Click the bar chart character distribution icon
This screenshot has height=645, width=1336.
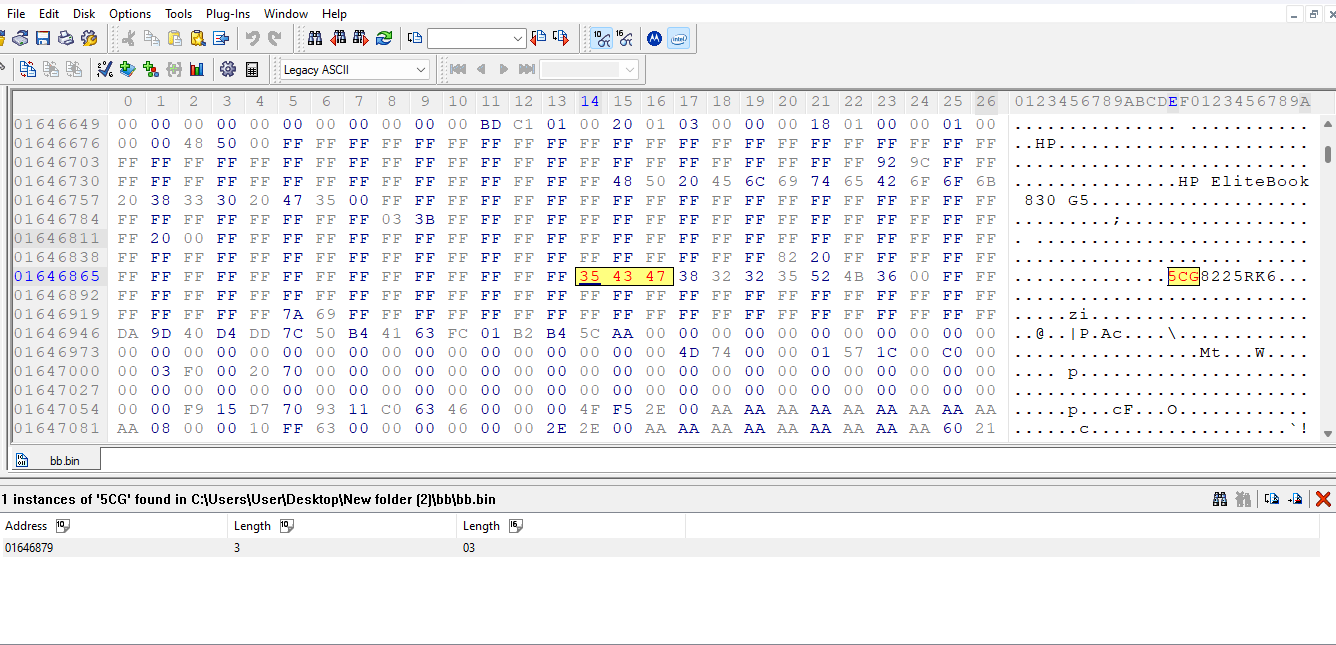(x=197, y=69)
